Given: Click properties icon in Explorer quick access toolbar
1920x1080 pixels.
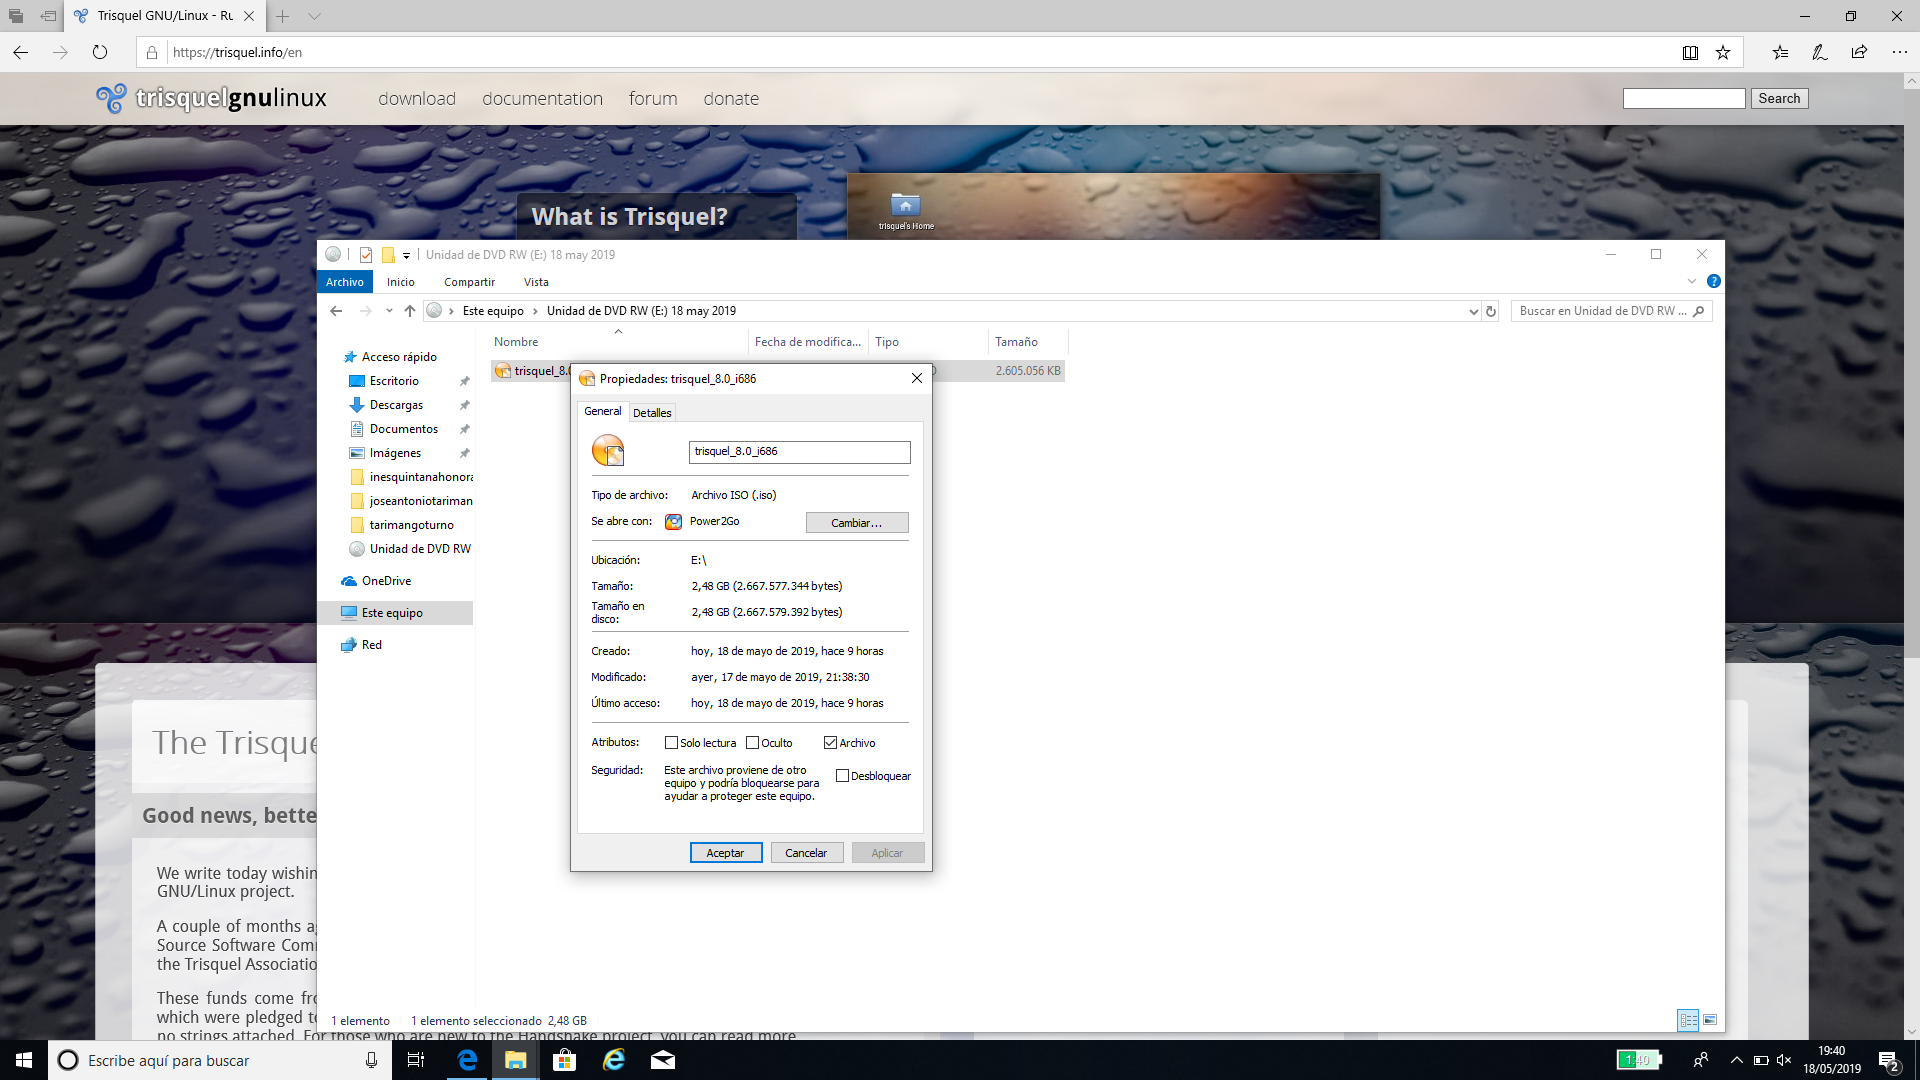Looking at the screenshot, I should (x=366, y=255).
